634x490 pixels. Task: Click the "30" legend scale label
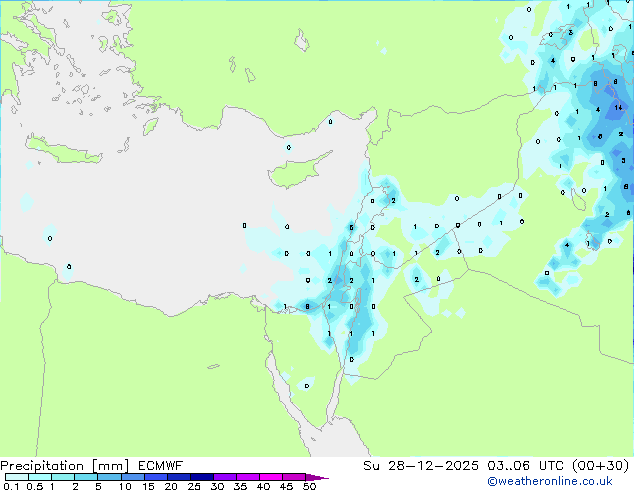pos(217,486)
